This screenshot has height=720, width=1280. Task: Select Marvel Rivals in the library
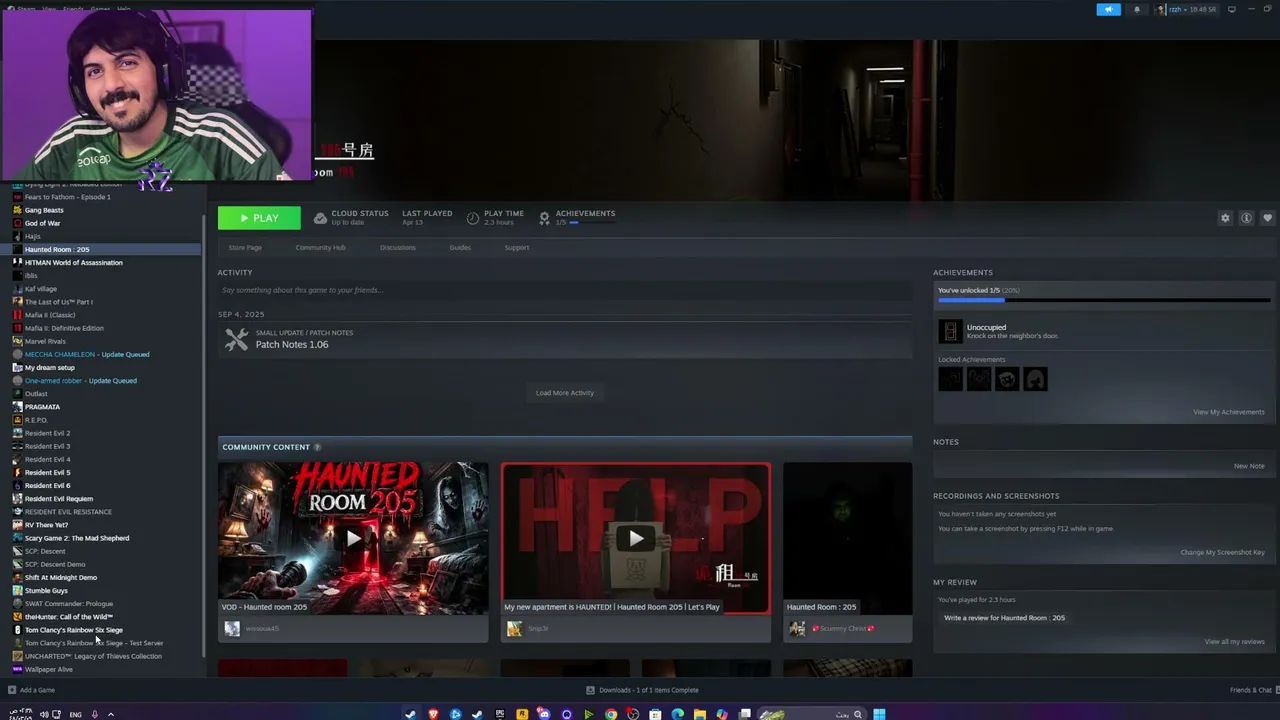[45, 341]
